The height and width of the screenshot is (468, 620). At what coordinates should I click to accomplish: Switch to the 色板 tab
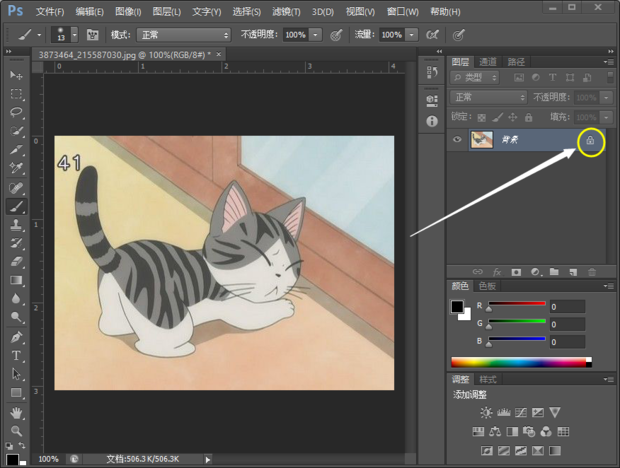[487, 286]
